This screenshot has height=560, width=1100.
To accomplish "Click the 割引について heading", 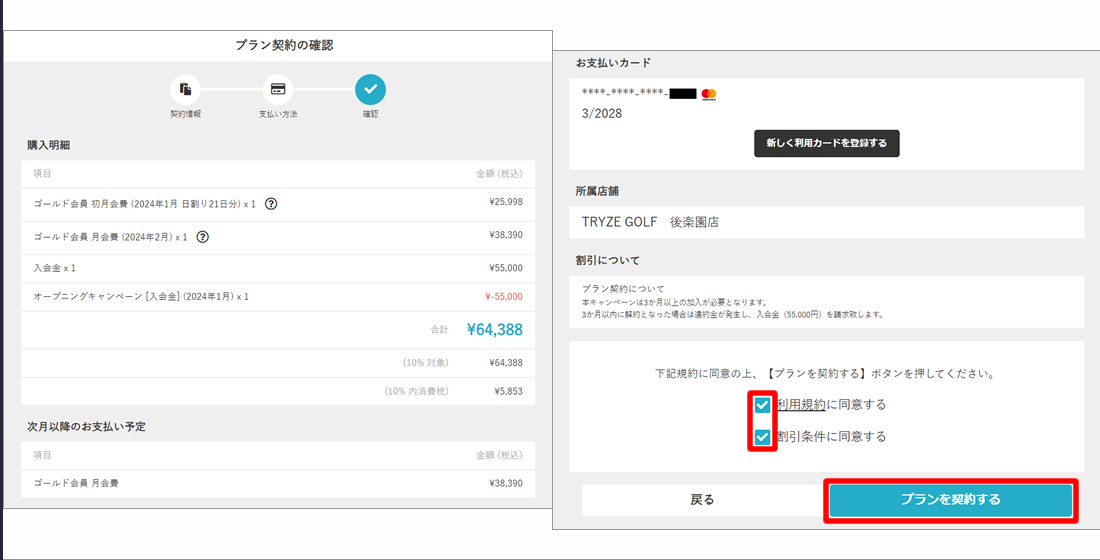I will click(x=608, y=260).
